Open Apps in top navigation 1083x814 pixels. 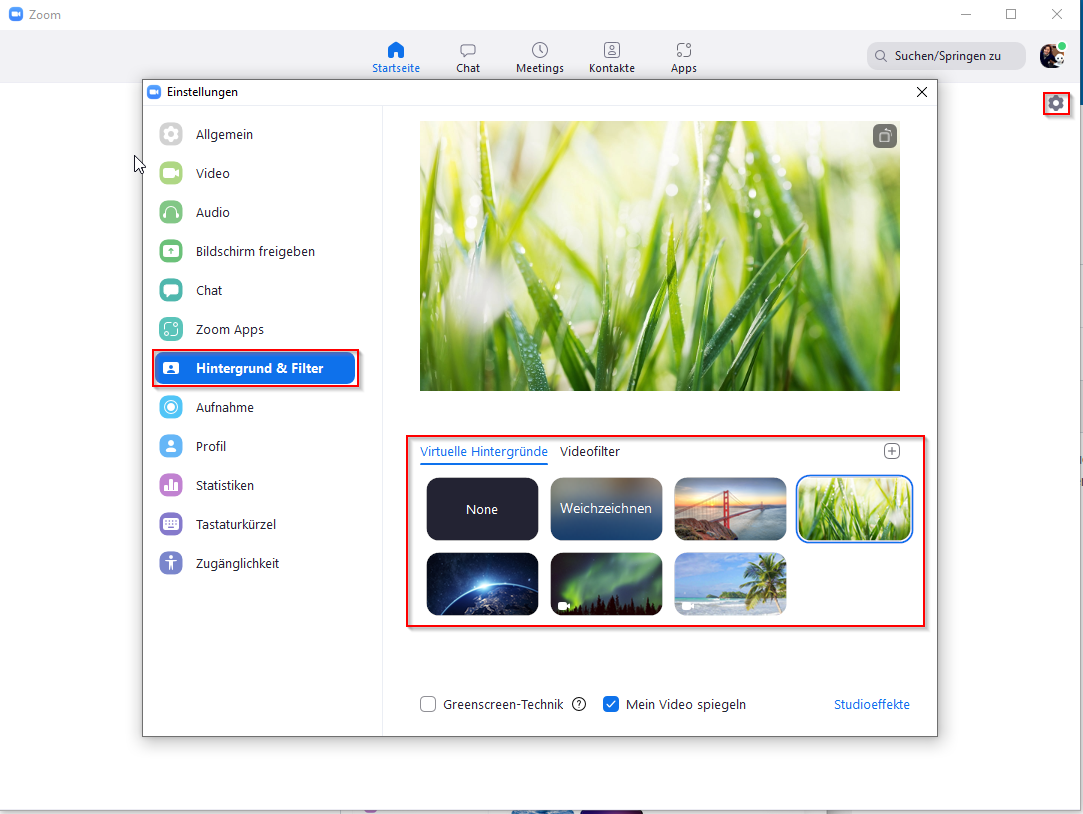683,58
